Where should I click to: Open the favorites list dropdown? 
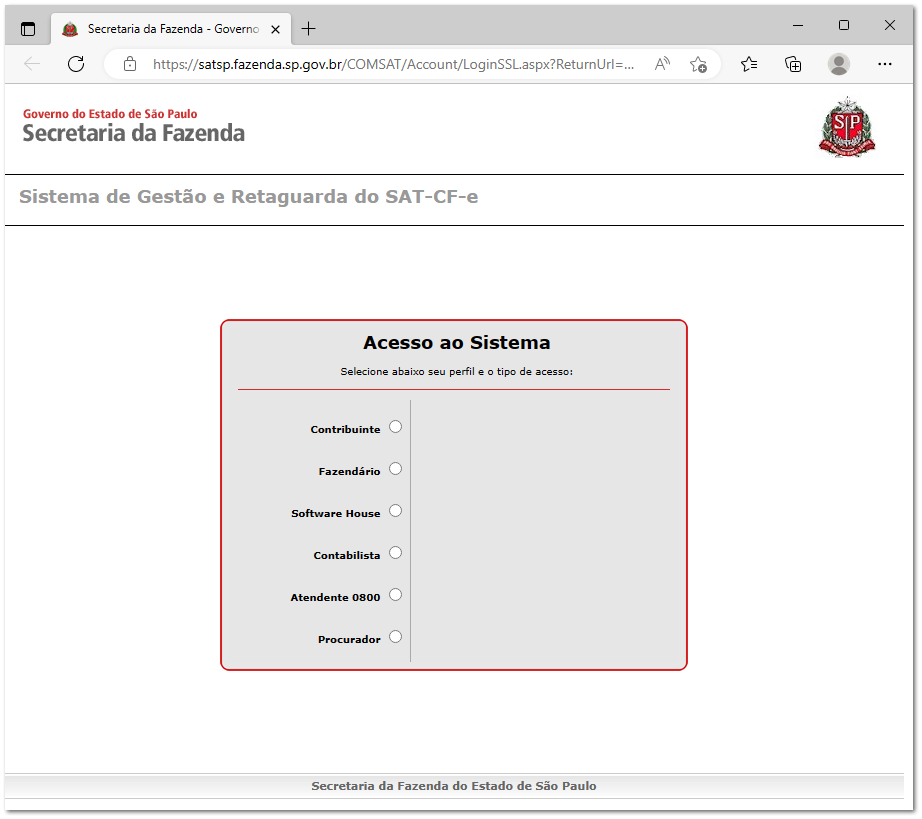tap(748, 63)
